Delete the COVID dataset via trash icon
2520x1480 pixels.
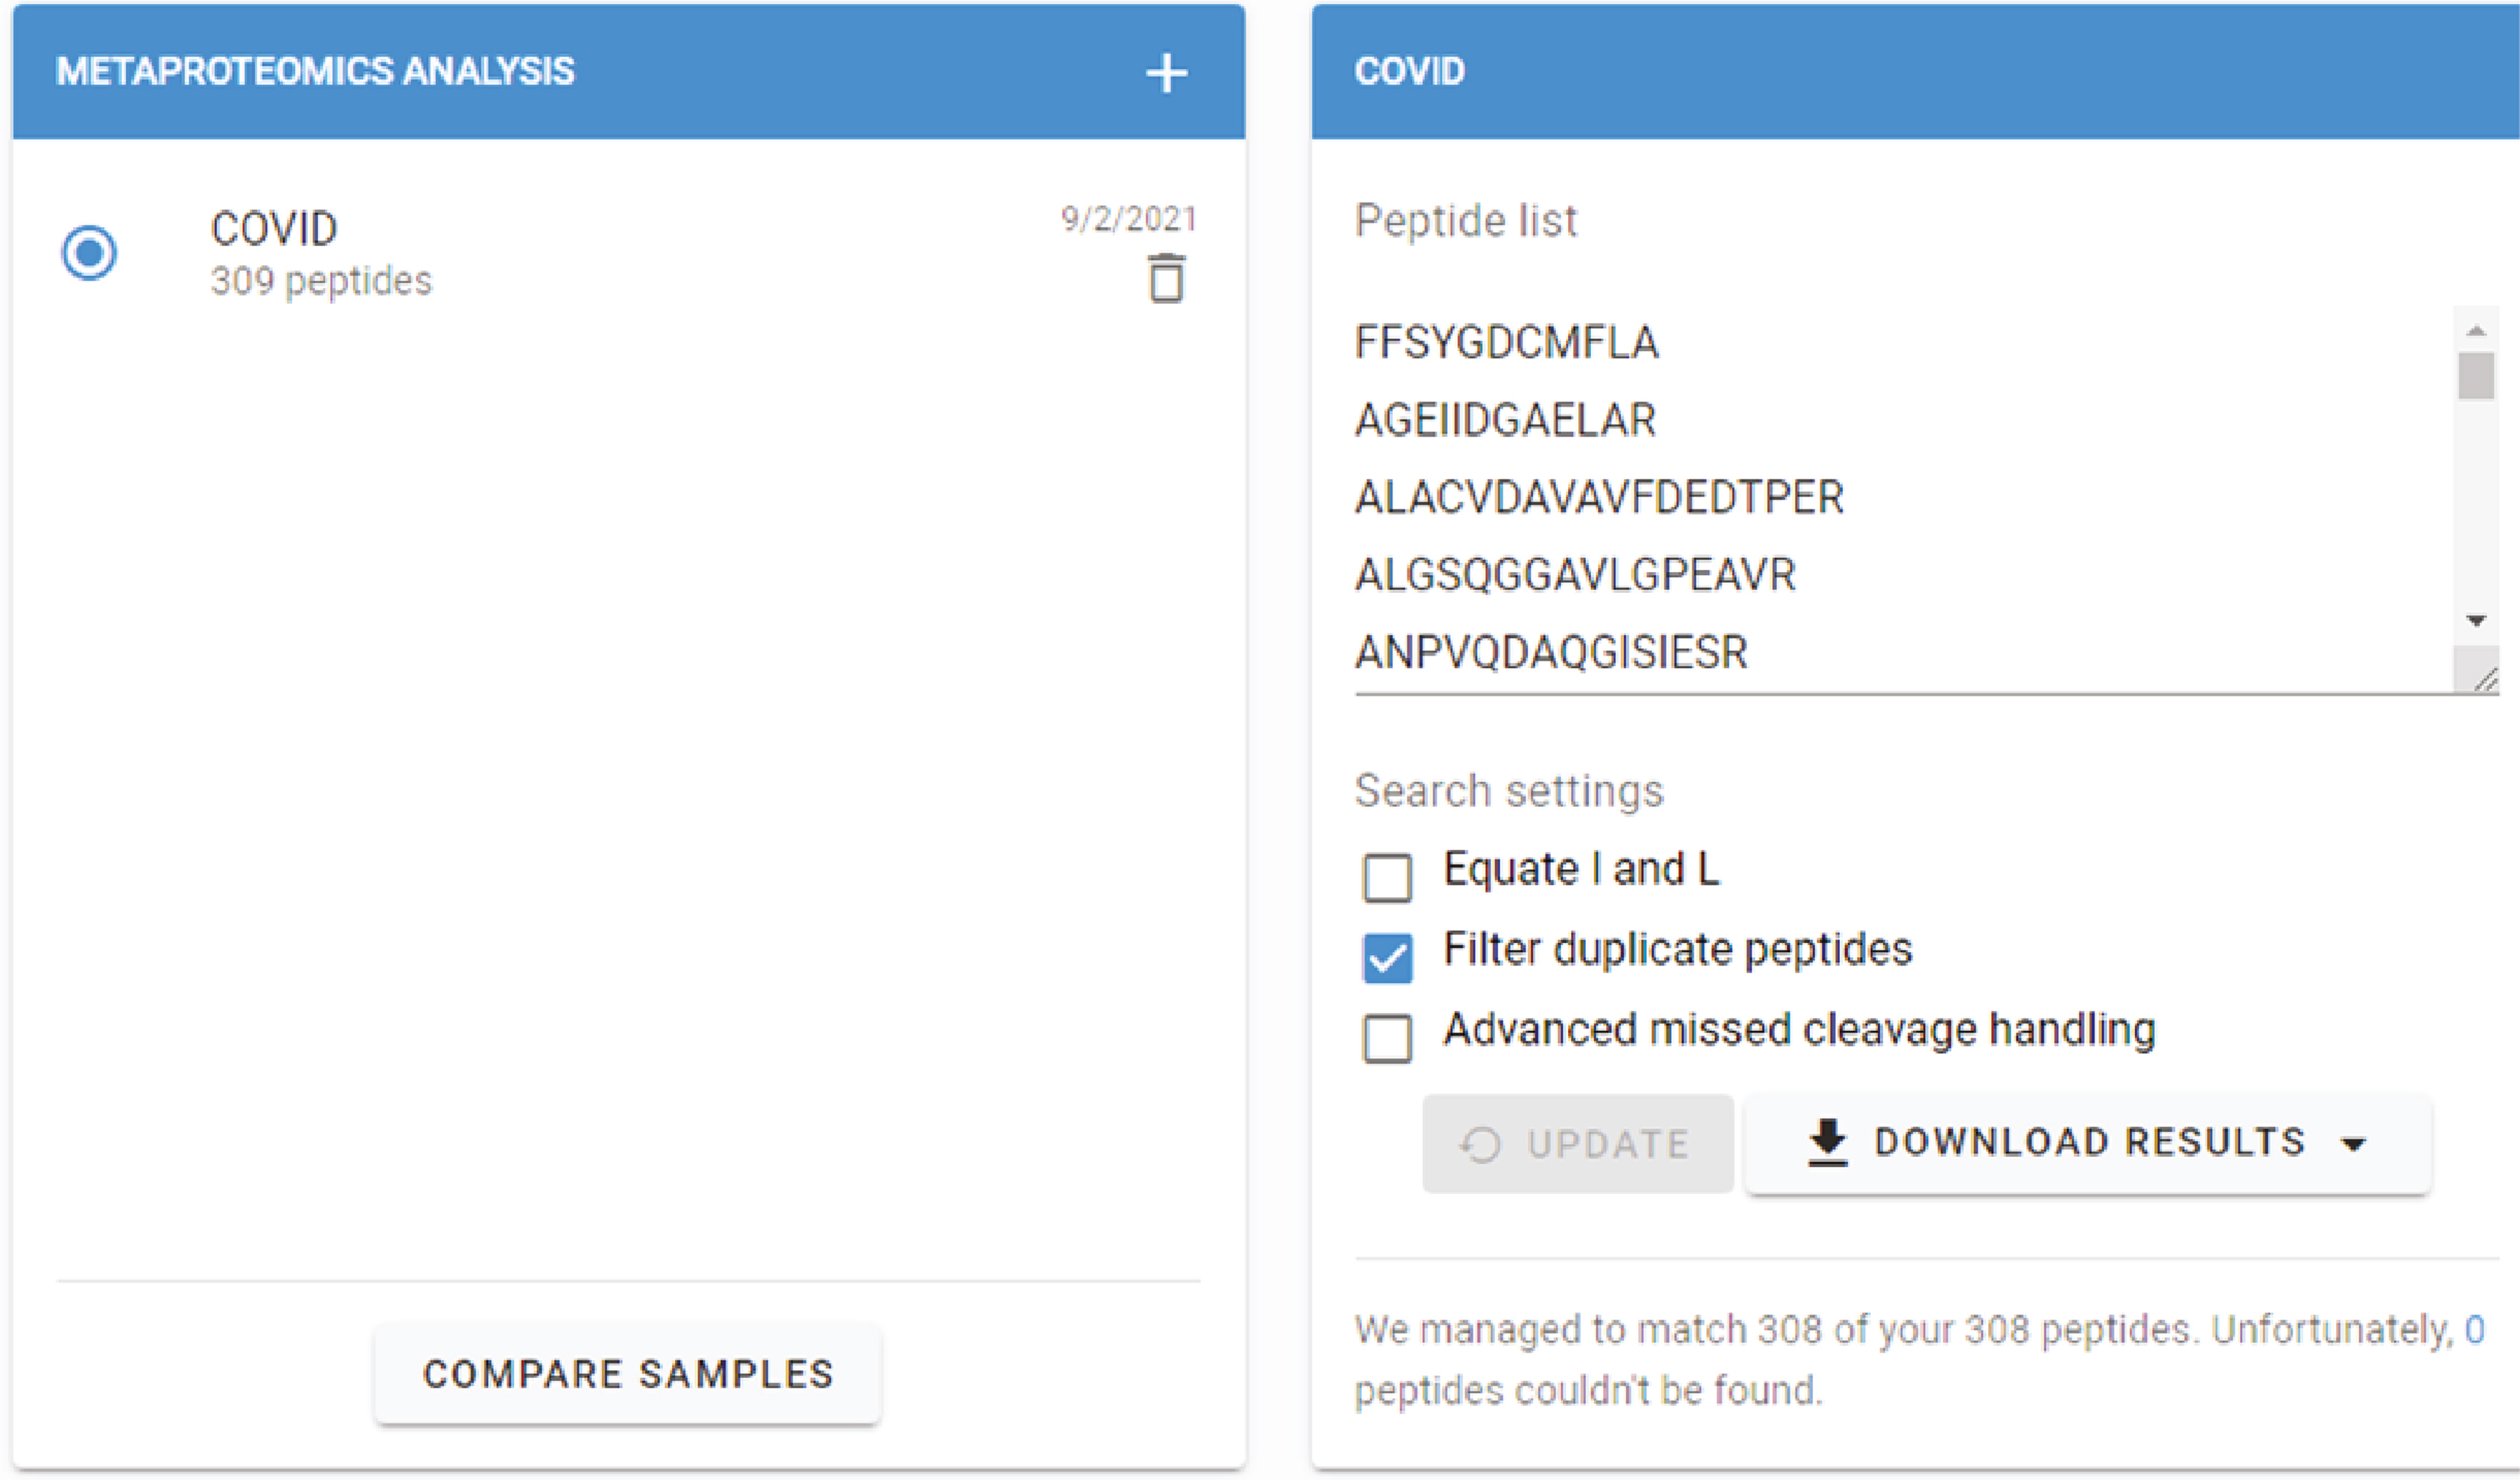pos(1166,278)
